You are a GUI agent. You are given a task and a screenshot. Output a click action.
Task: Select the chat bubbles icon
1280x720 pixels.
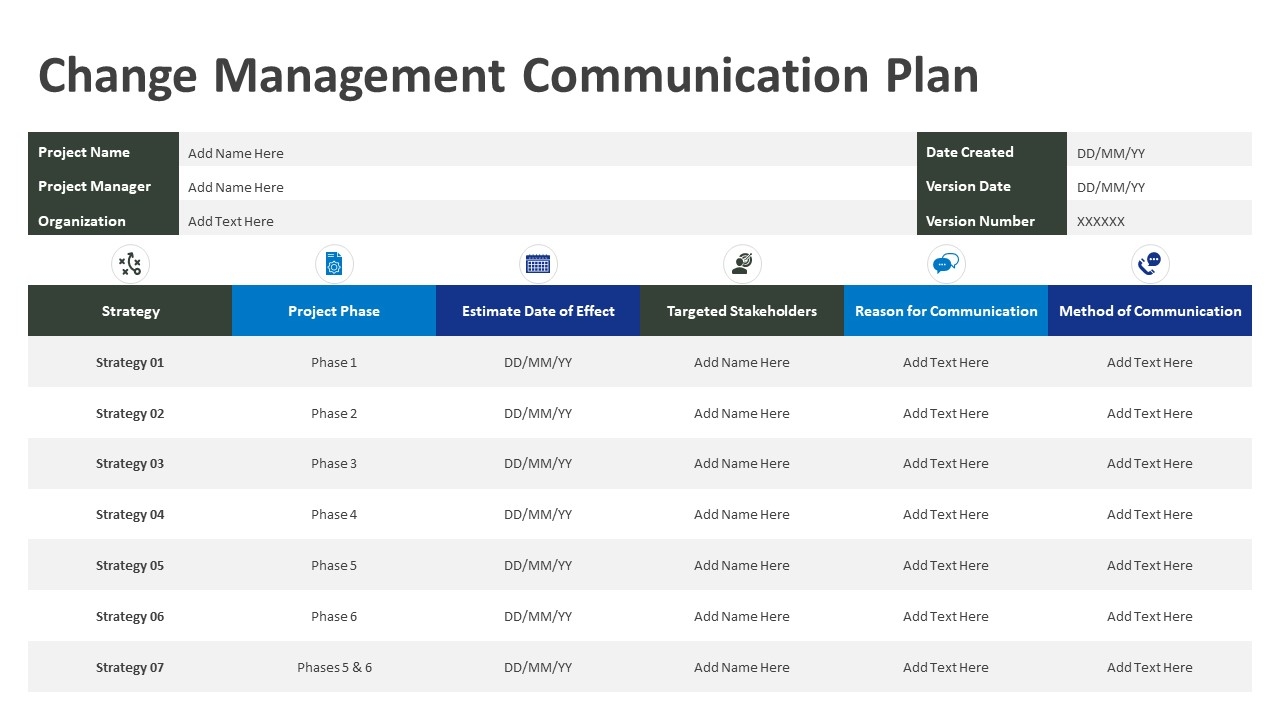(x=945, y=264)
